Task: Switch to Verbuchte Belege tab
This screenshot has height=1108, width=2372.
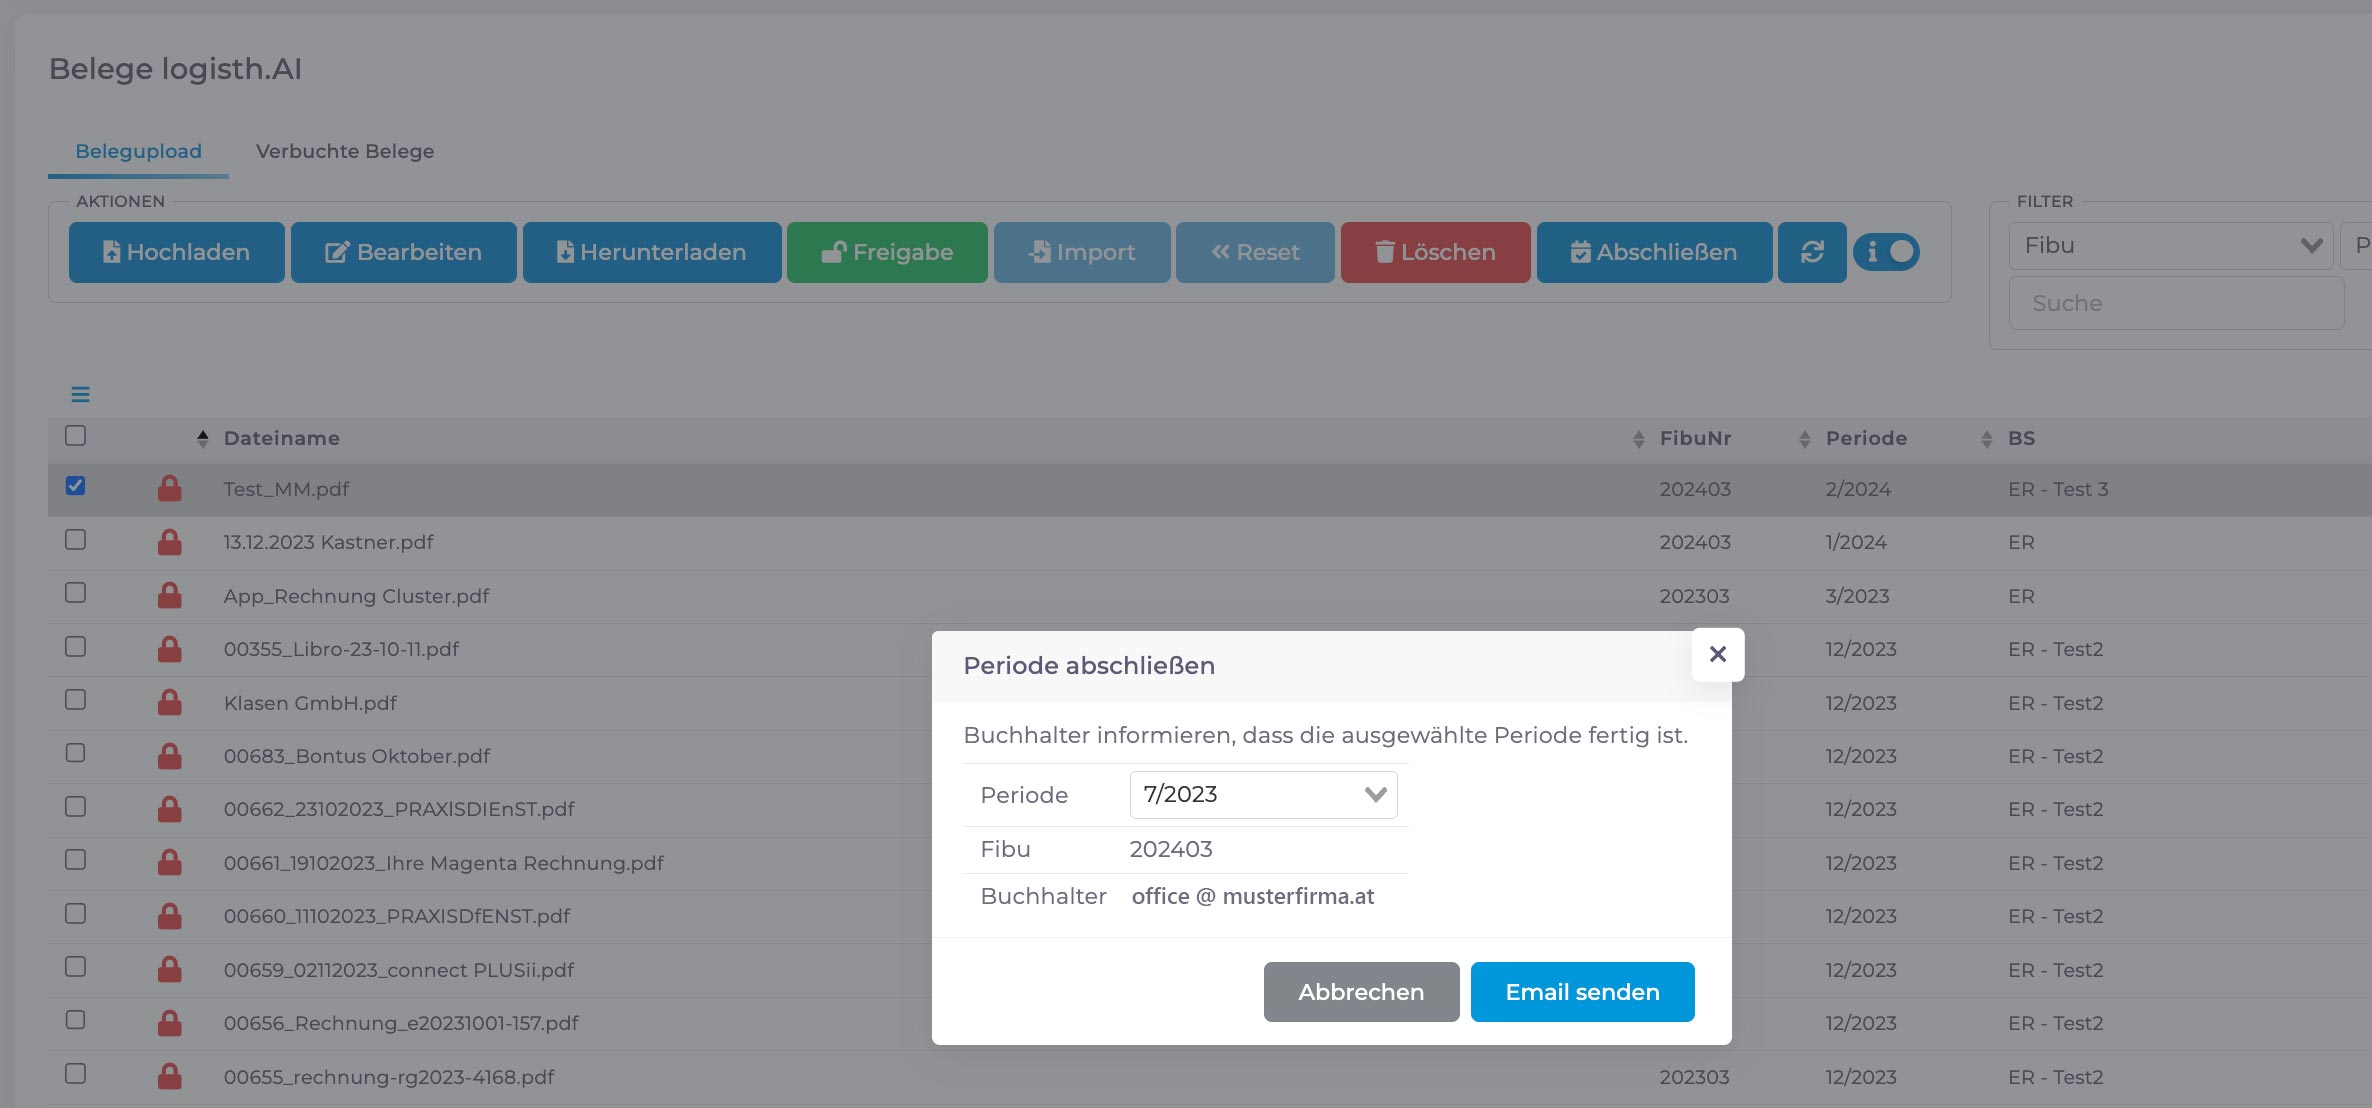Action: point(345,151)
